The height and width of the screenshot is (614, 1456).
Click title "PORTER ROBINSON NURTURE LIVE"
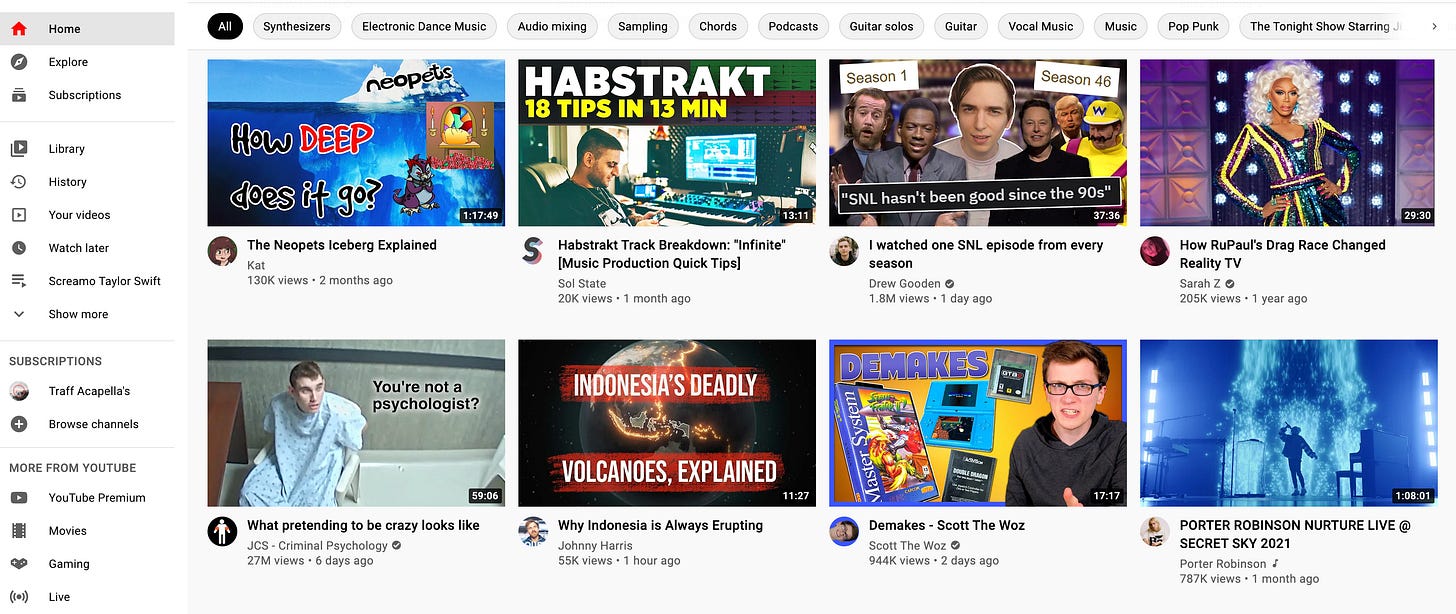tap(1295, 534)
